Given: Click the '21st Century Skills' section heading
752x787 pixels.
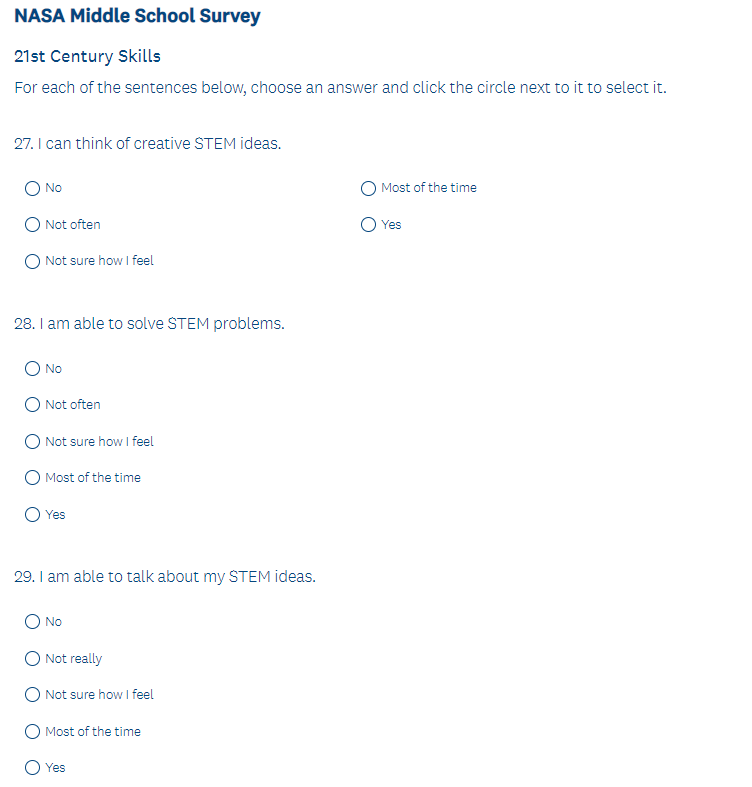Looking at the screenshot, I should pos(87,56).
